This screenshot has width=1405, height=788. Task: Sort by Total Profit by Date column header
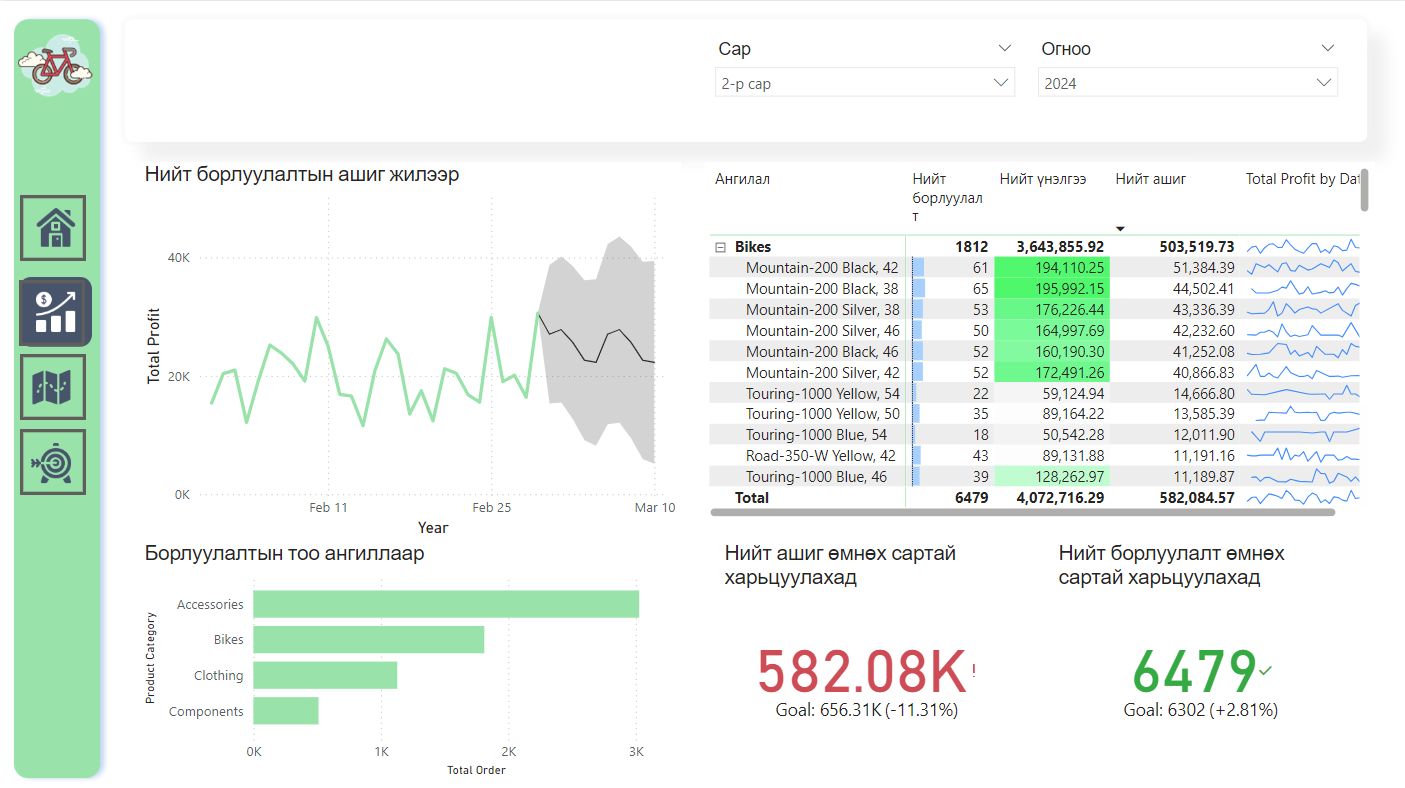1302,179
